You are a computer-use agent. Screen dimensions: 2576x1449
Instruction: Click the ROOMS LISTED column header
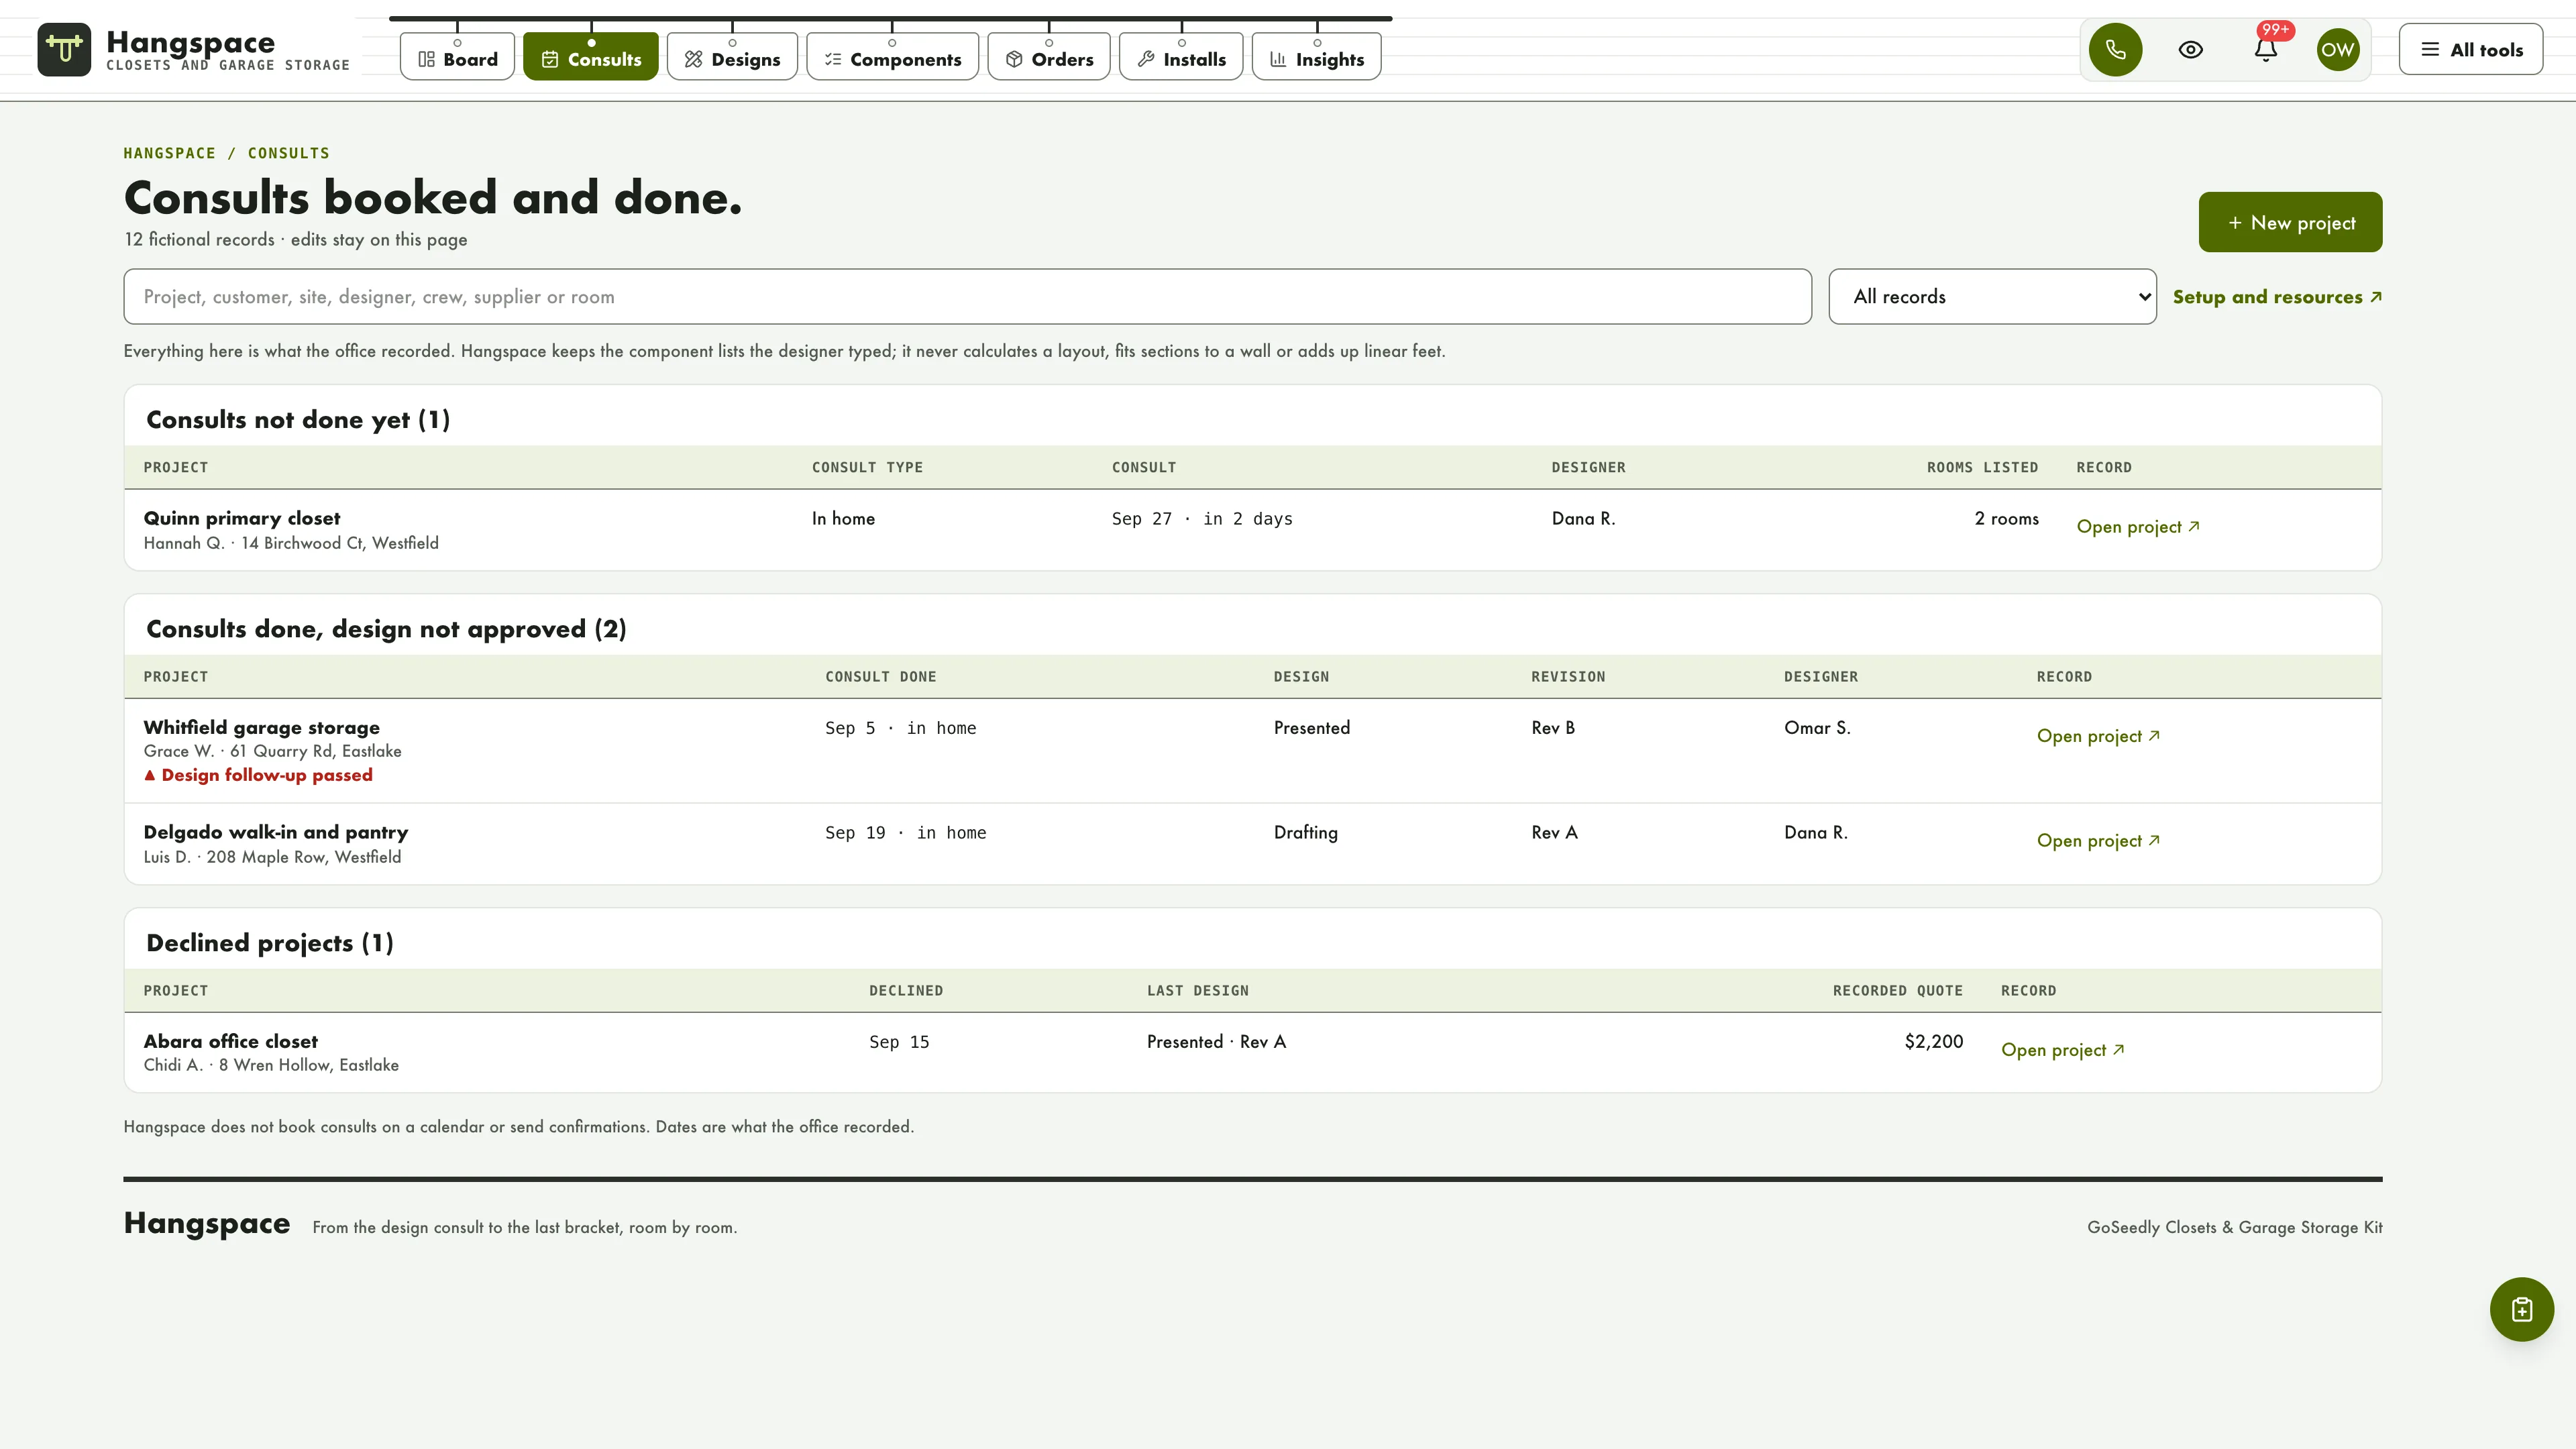[x=1982, y=467]
